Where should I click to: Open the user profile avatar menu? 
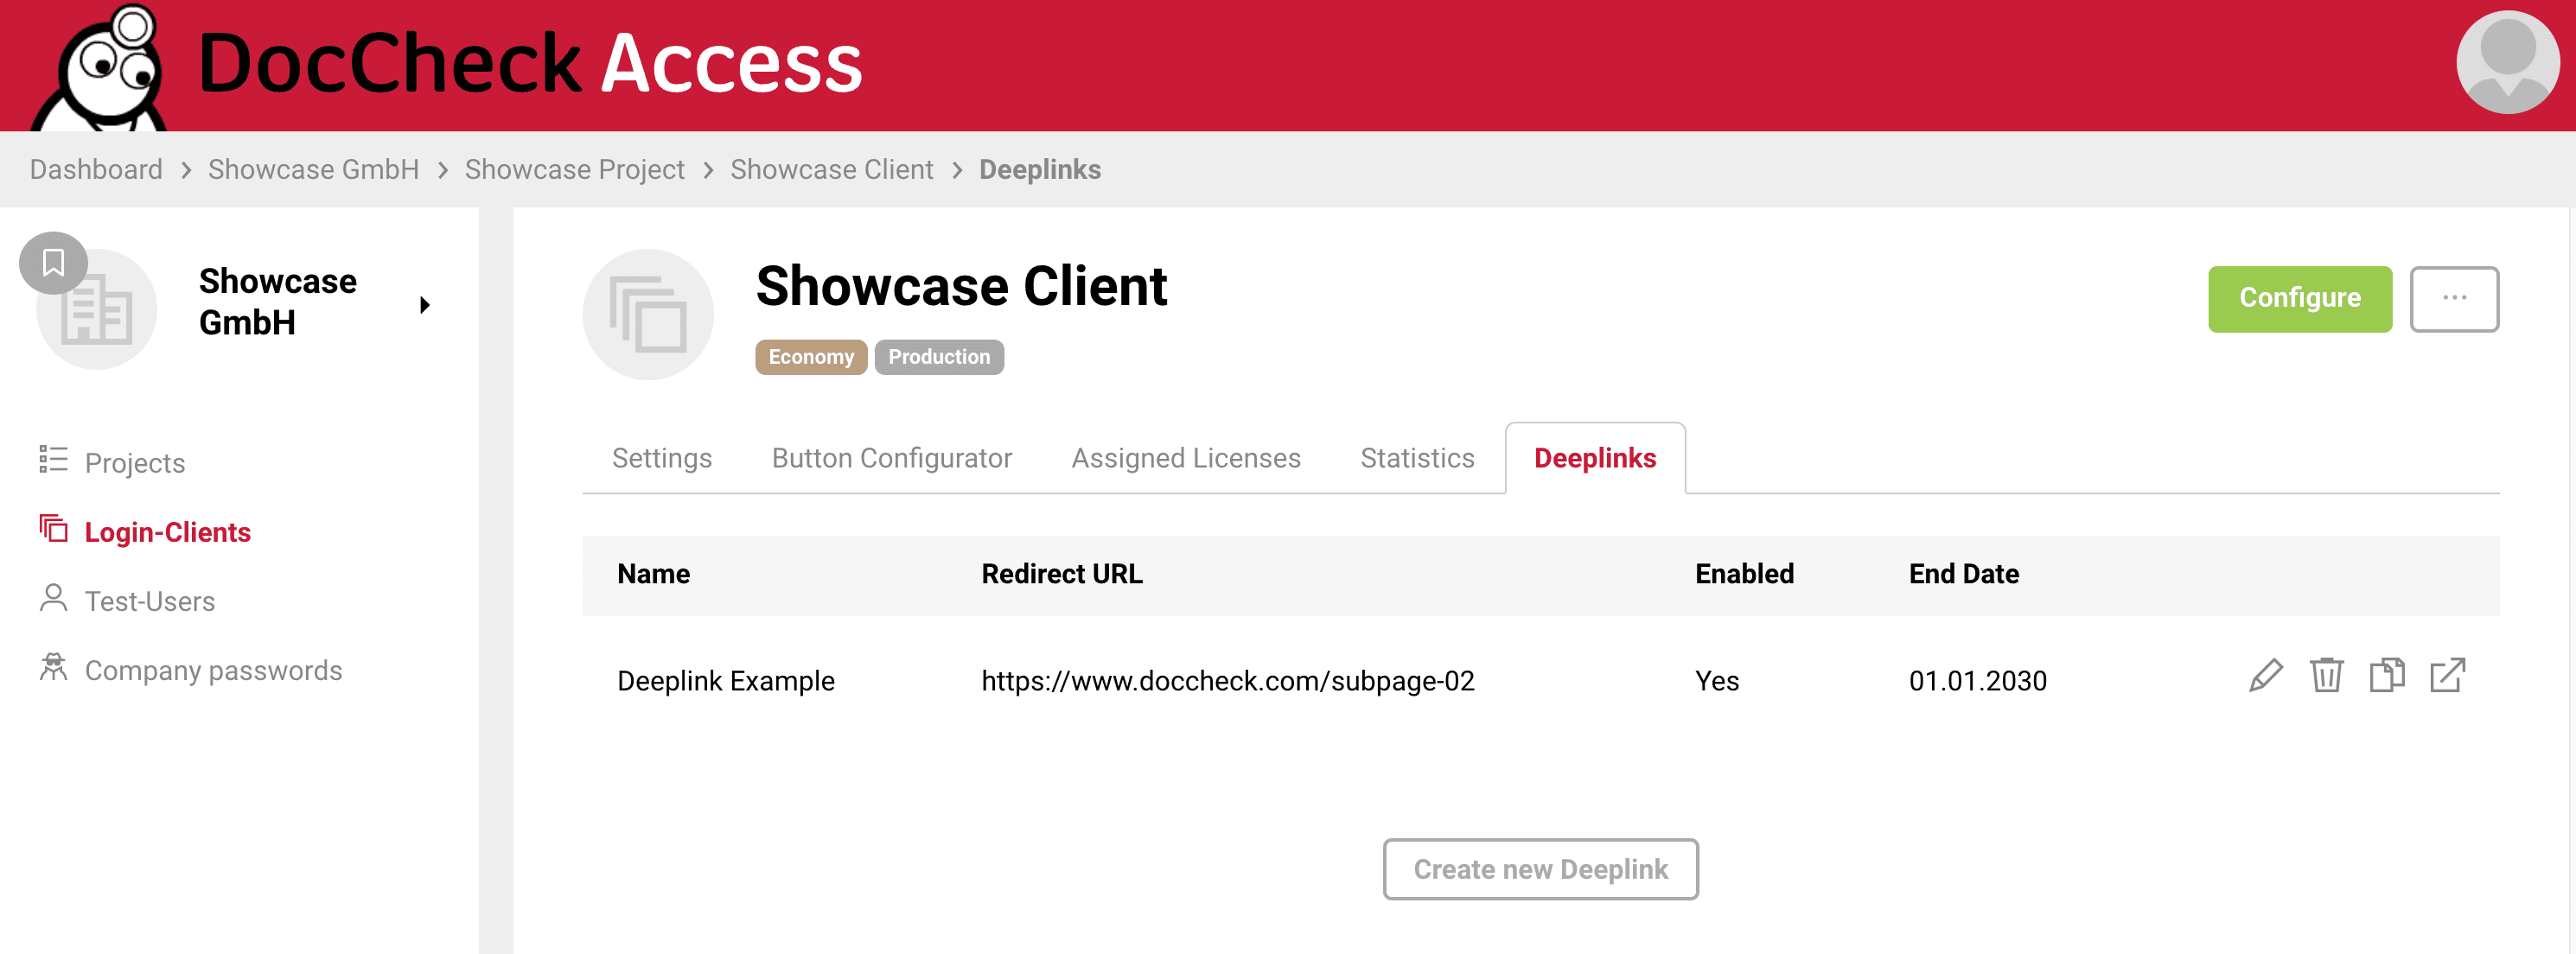(2506, 62)
